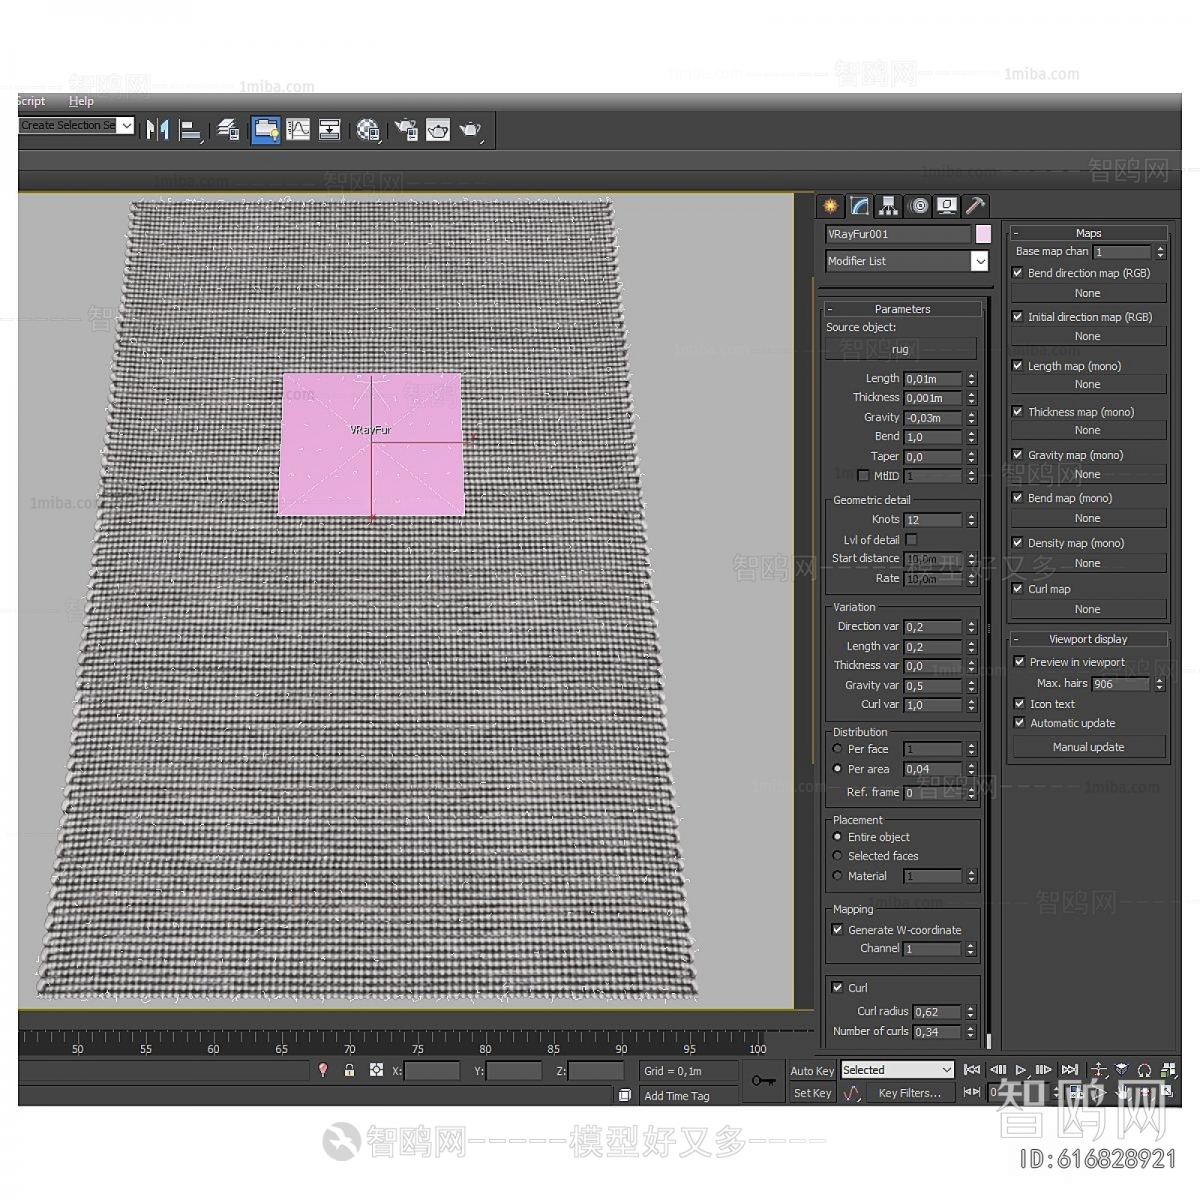Open the Material Editor

pyautogui.click(x=368, y=130)
